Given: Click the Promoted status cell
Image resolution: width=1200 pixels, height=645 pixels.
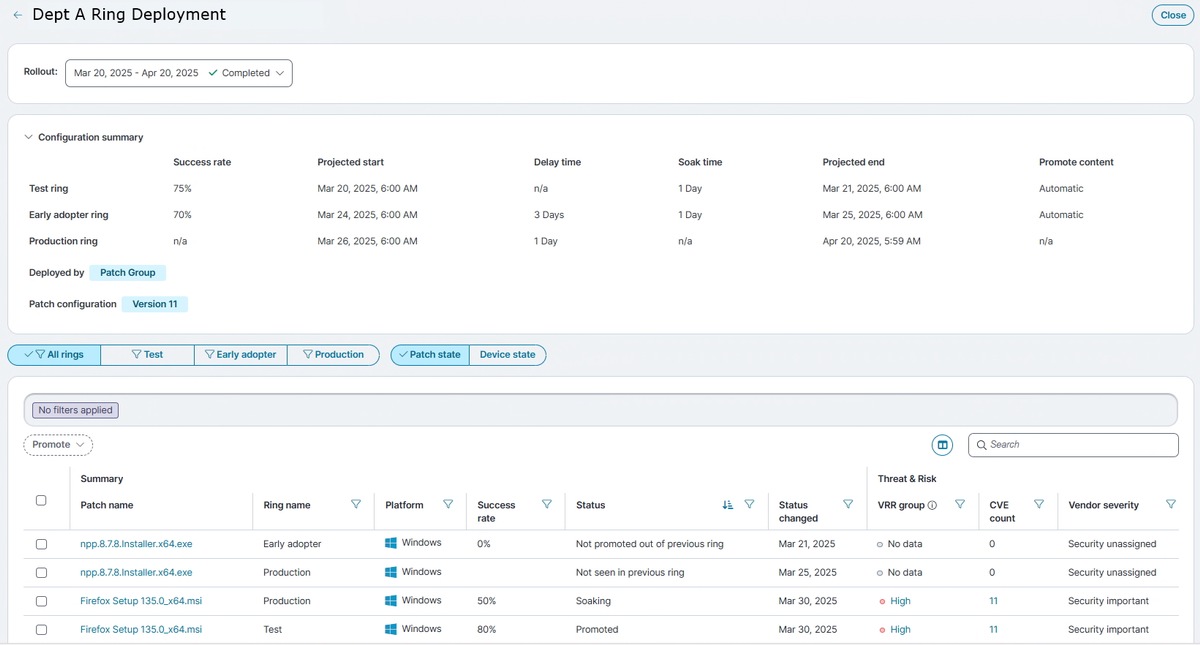Looking at the screenshot, I should (x=597, y=630).
